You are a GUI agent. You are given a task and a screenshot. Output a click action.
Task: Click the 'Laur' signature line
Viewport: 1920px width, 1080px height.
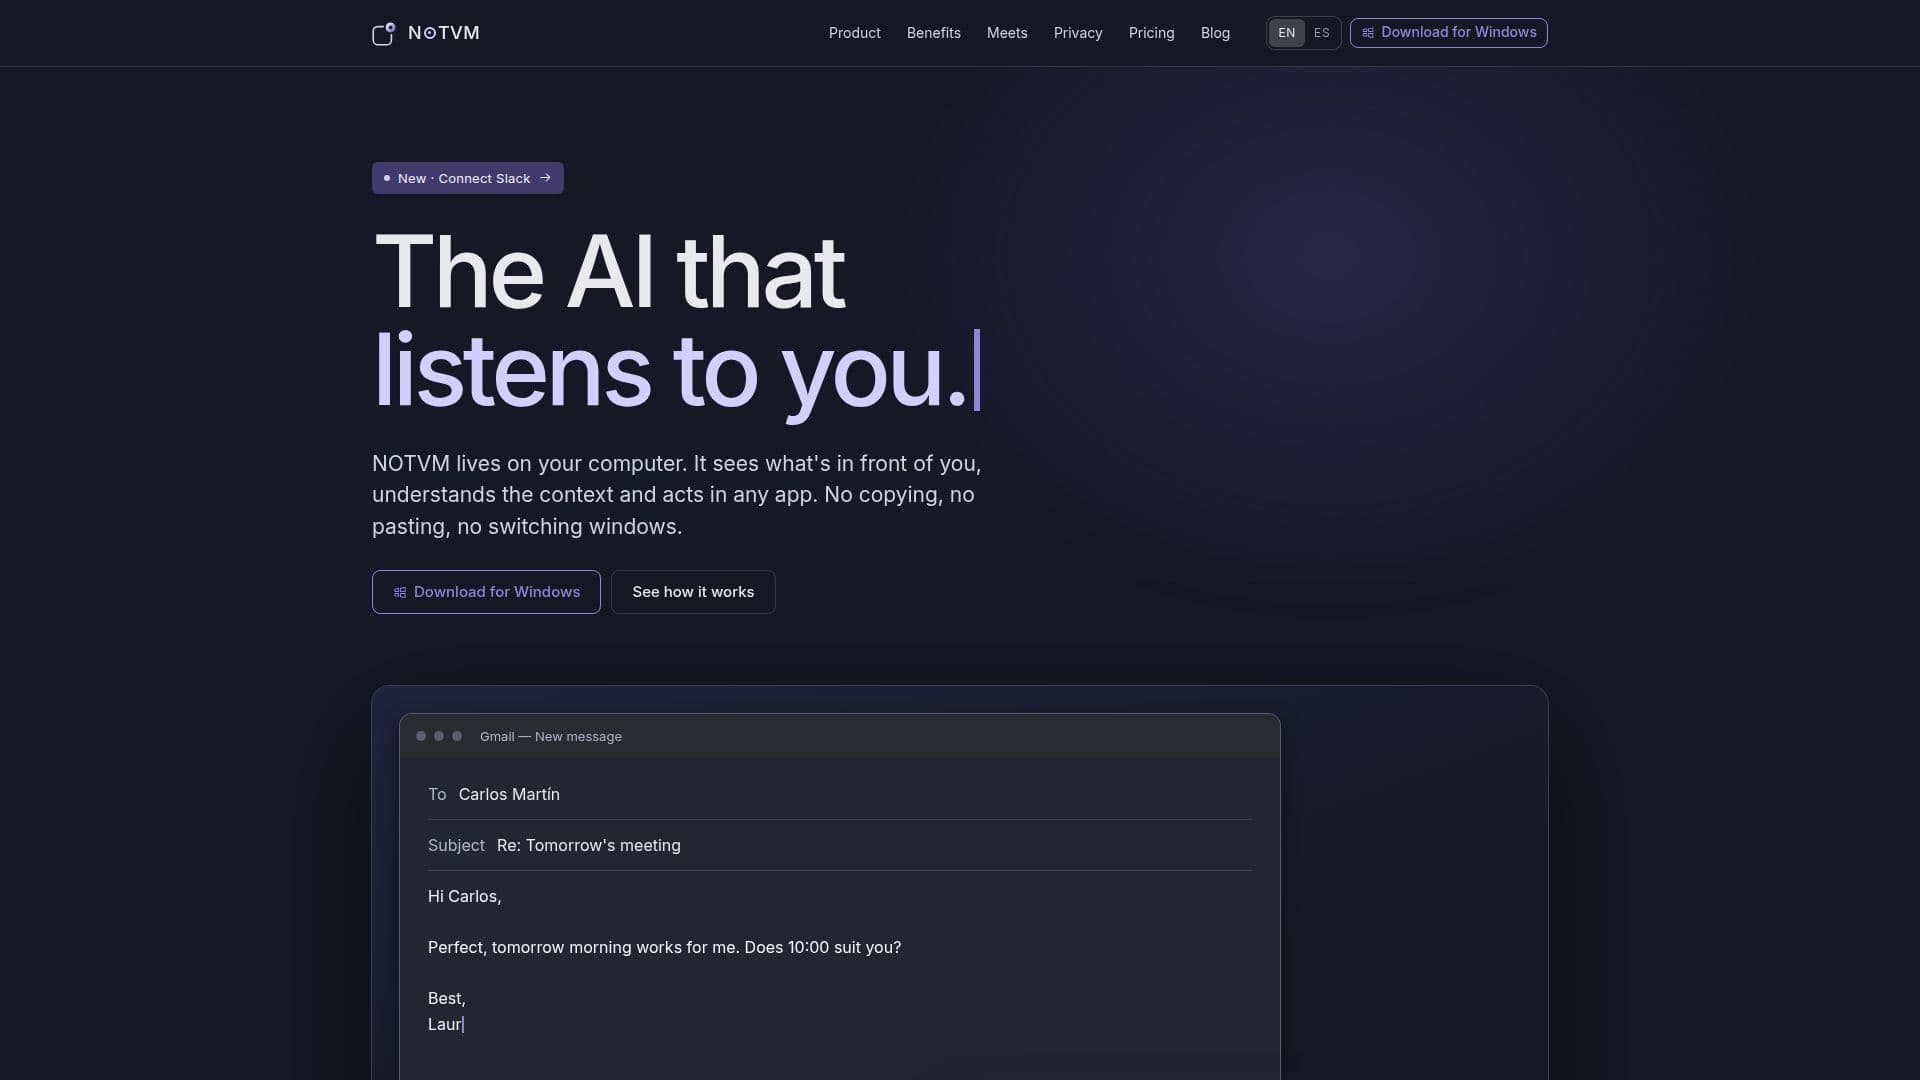446,1024
